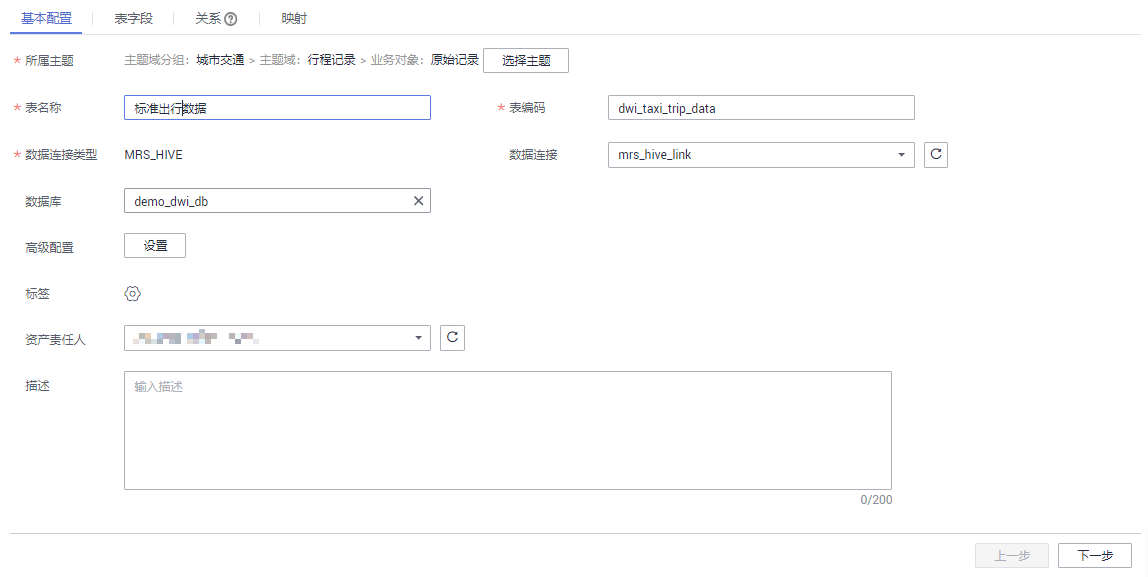This screenshot has height=577, width=1148.
Task: Click the 上一步 previous-step button
Action: click(x=1011, y=556)
